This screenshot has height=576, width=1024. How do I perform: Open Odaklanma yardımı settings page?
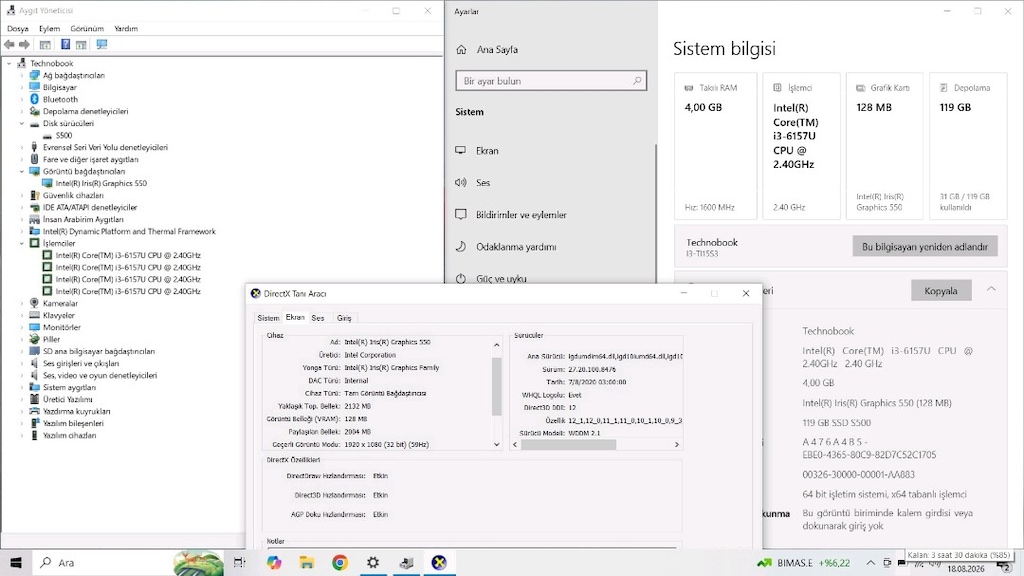tap(516, 247)
